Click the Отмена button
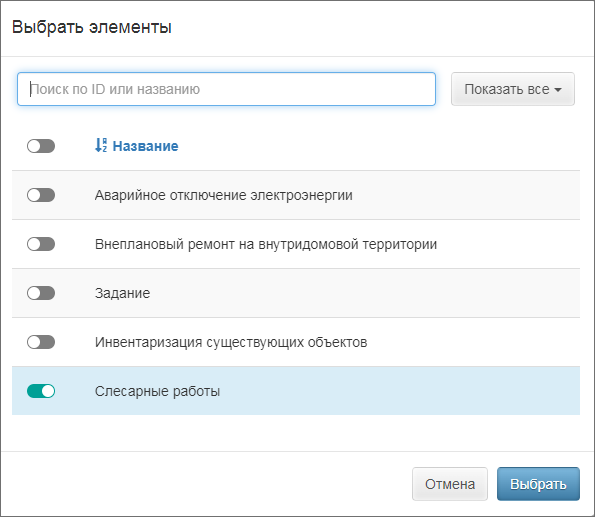Screen dimensions: 595x517 point(450,484)
